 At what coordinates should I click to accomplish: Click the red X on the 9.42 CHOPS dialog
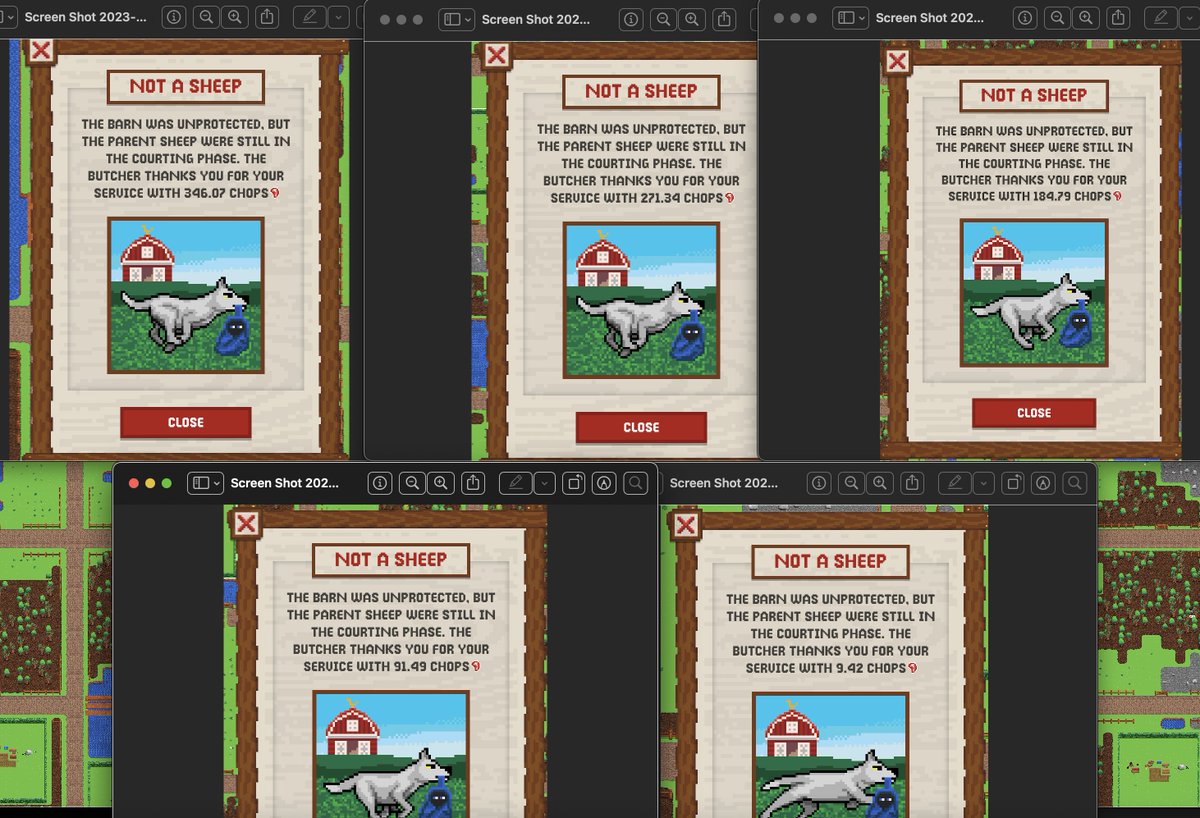tap(686, 525)
